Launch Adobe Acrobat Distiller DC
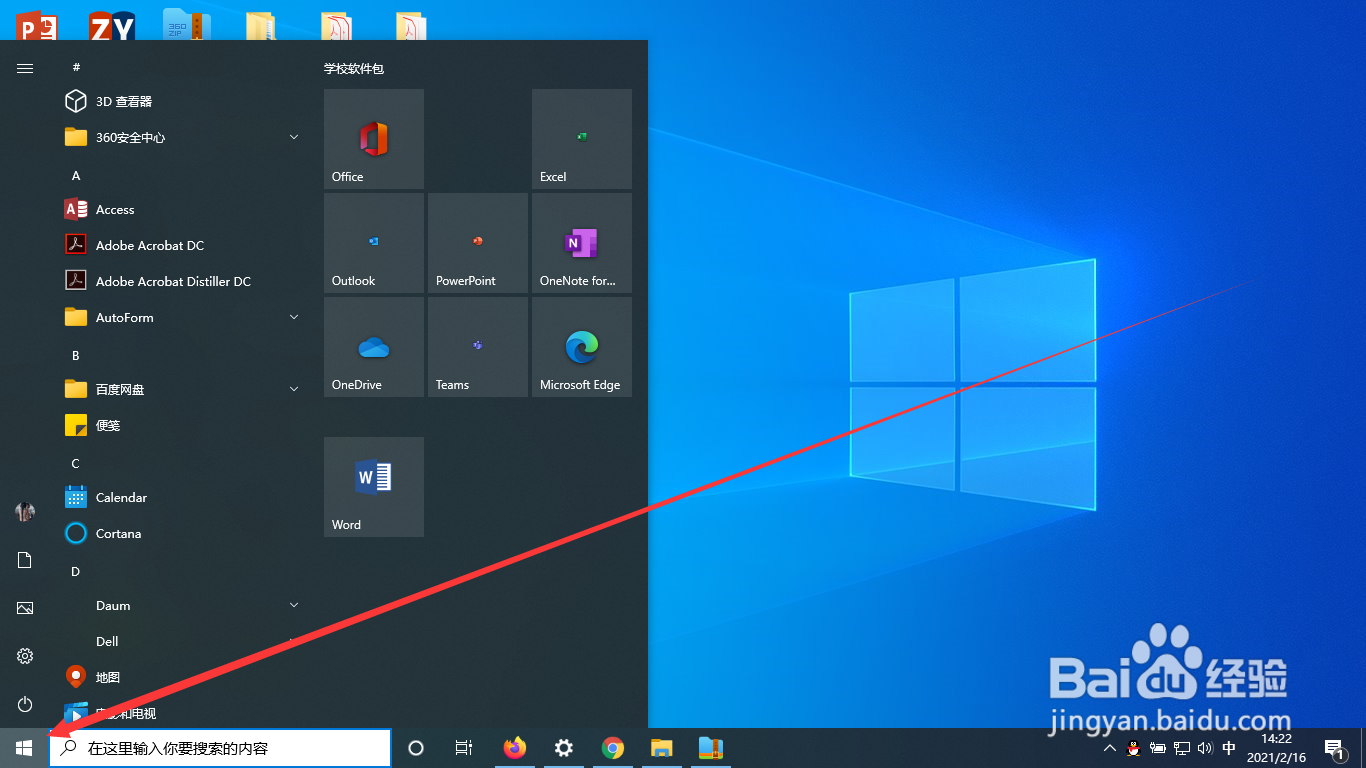Viewport: 1366px width, 768px height. [x=182, y=281]
